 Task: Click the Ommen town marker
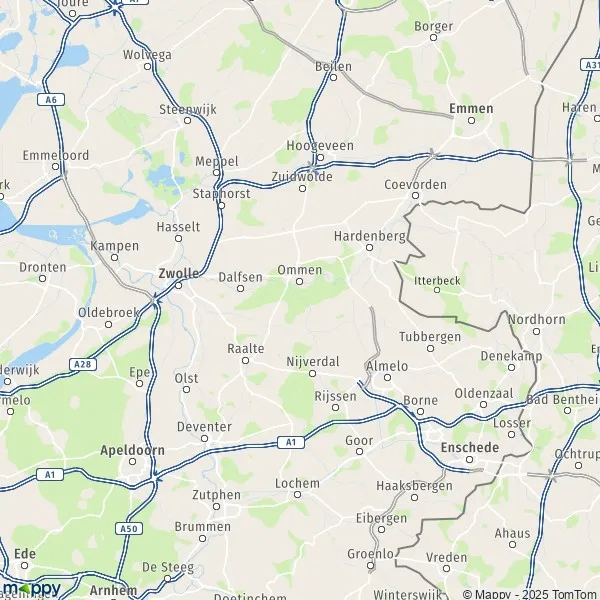point(300,282)
